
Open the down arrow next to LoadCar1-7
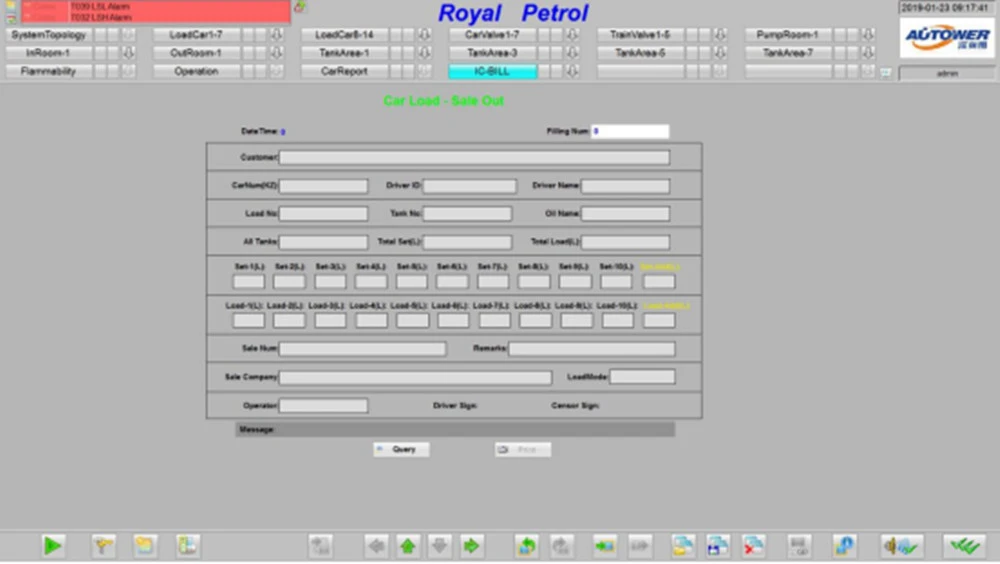tap(276, 34)
